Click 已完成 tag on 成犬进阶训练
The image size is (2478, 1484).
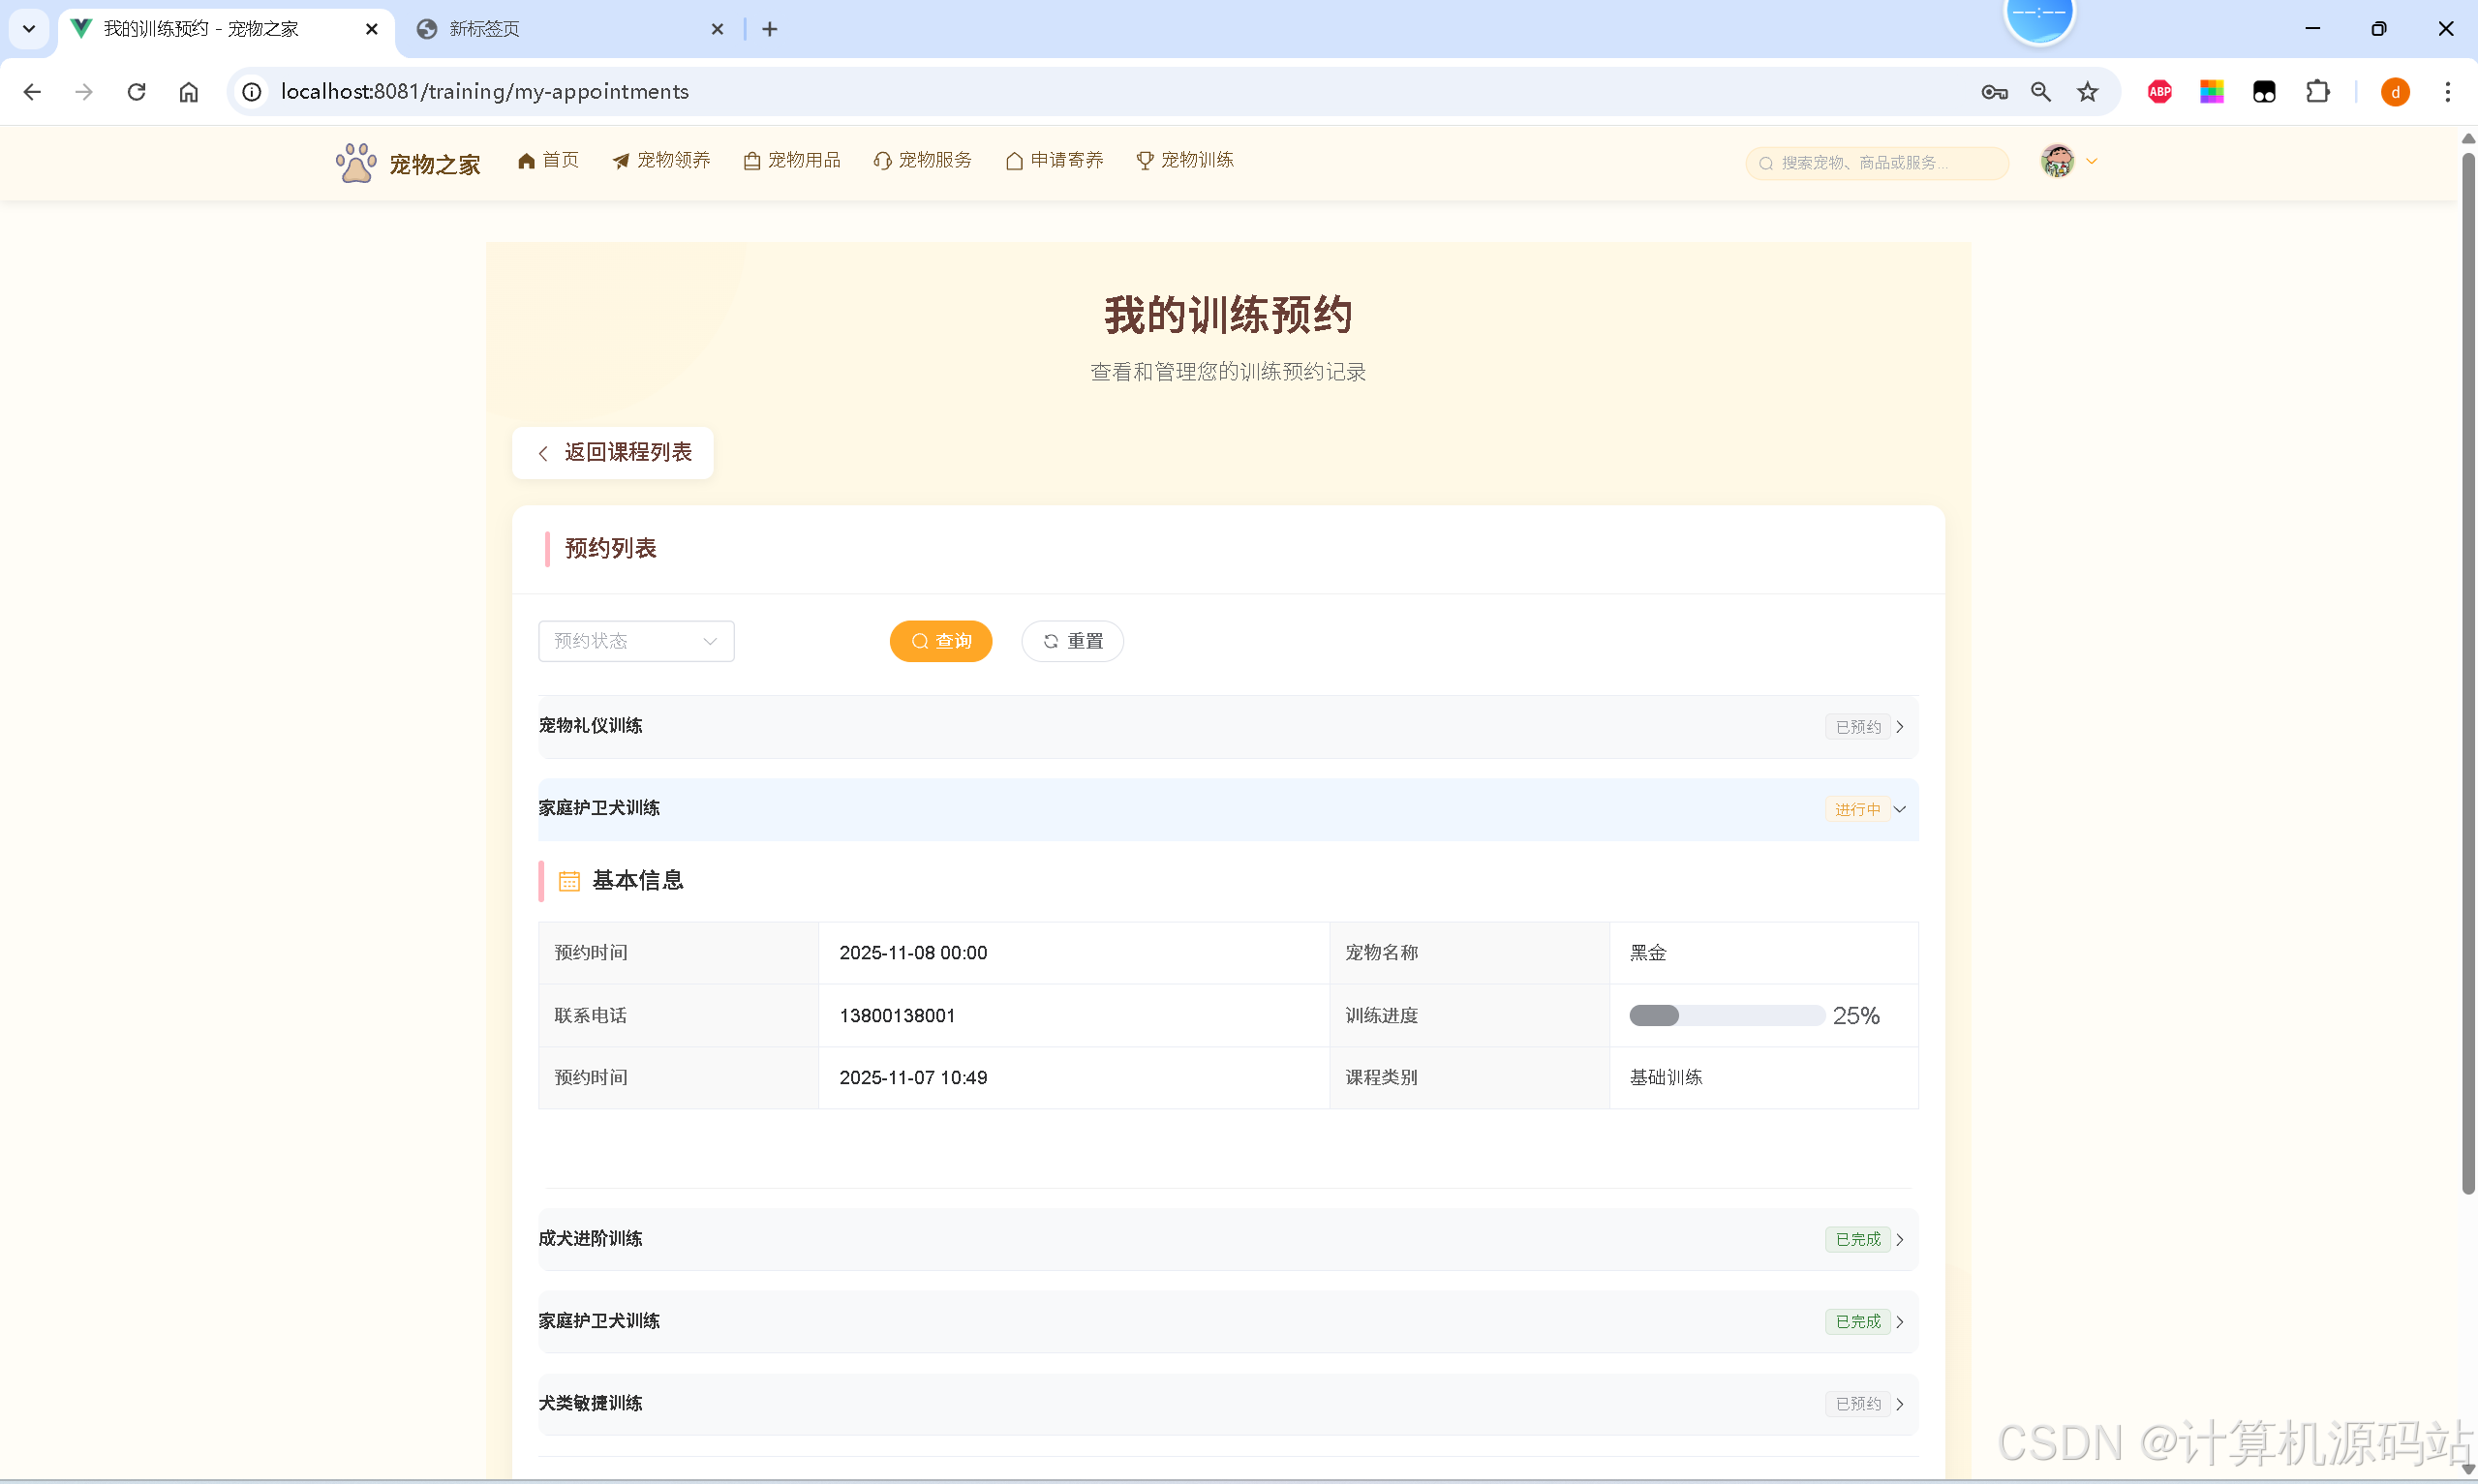(x=1857, y=1240)
